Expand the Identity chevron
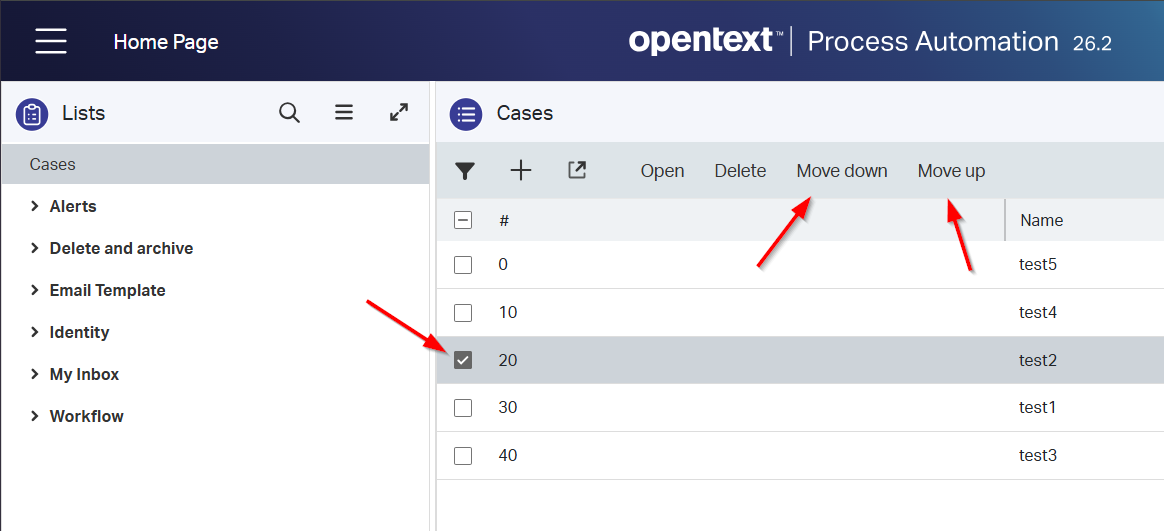The width and height of the screenshot is (1164, 531). tap(34, 332)
